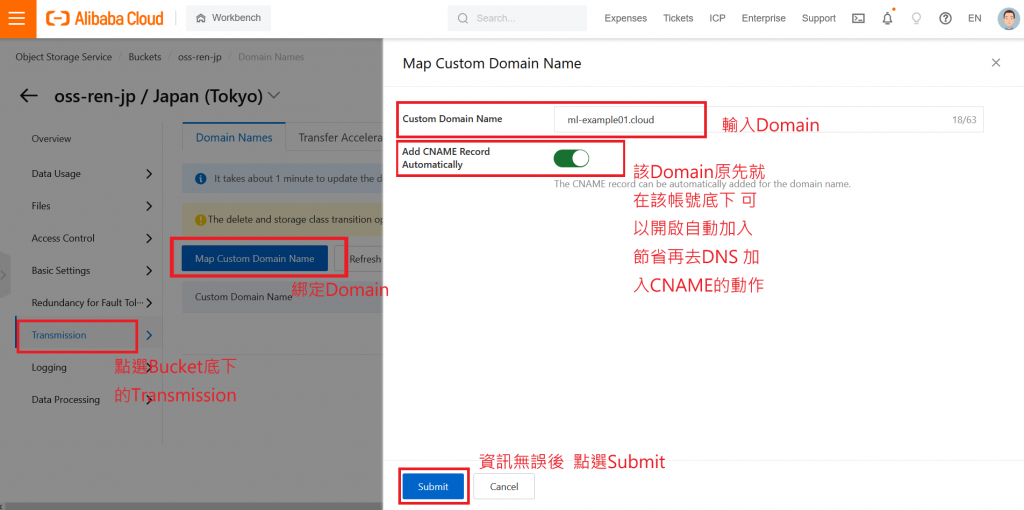Screen dimensions: 1024x510
Task: Click Cancel in the domain panel
Action: pyautogui.click(x=504, y=486)
